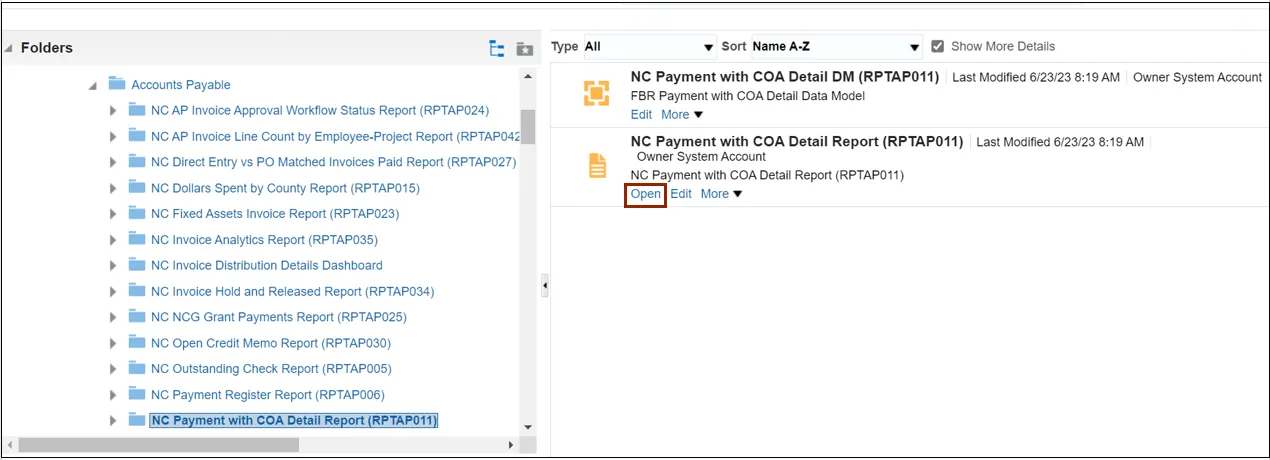Viewport: 1270px width, 460px height.
Task: Open More menu for the COA Detail Report
Action: [x=721, y=194]
